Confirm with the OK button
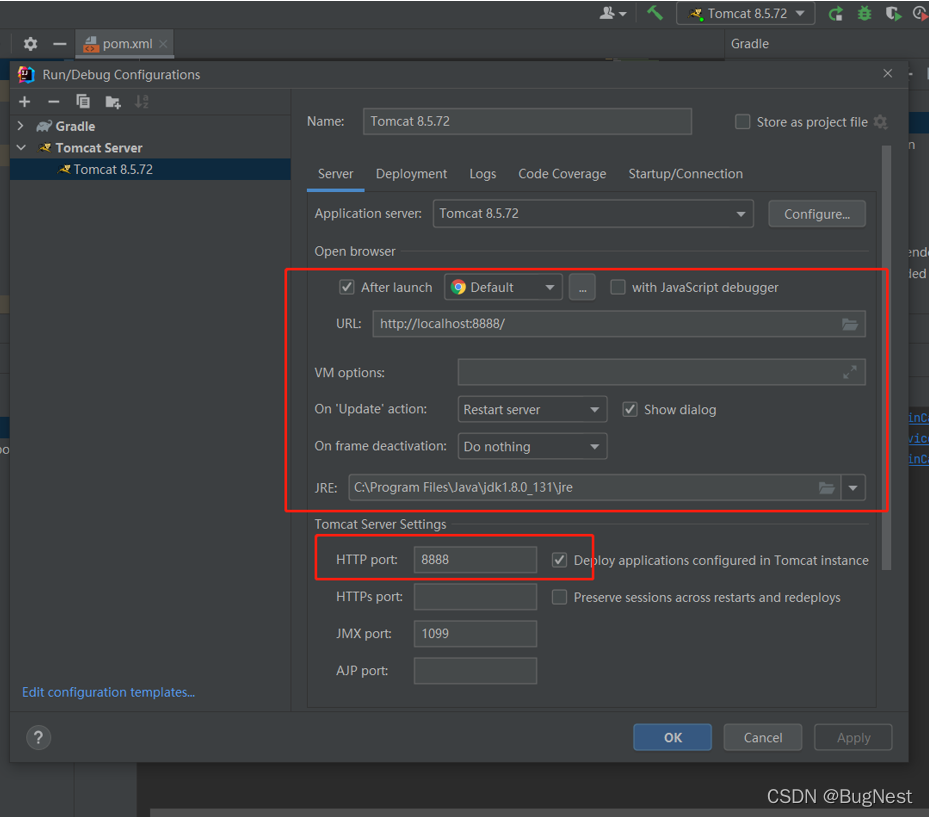 point(672,738)
